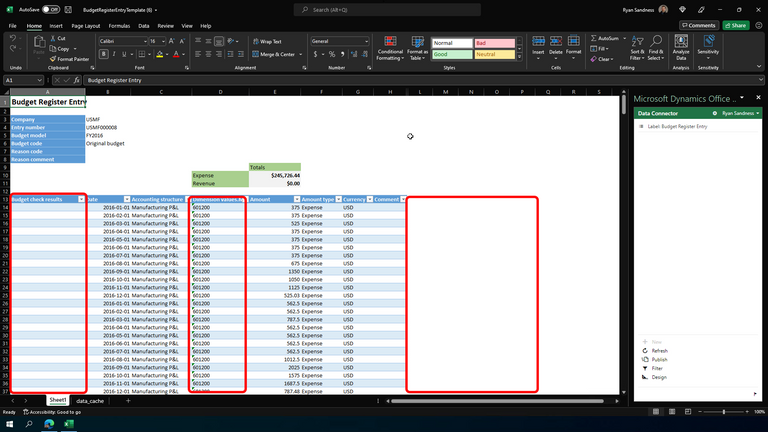Click the Save icon in title bar
The height and width of the screenshot is (432, 768).
point(68,9)
